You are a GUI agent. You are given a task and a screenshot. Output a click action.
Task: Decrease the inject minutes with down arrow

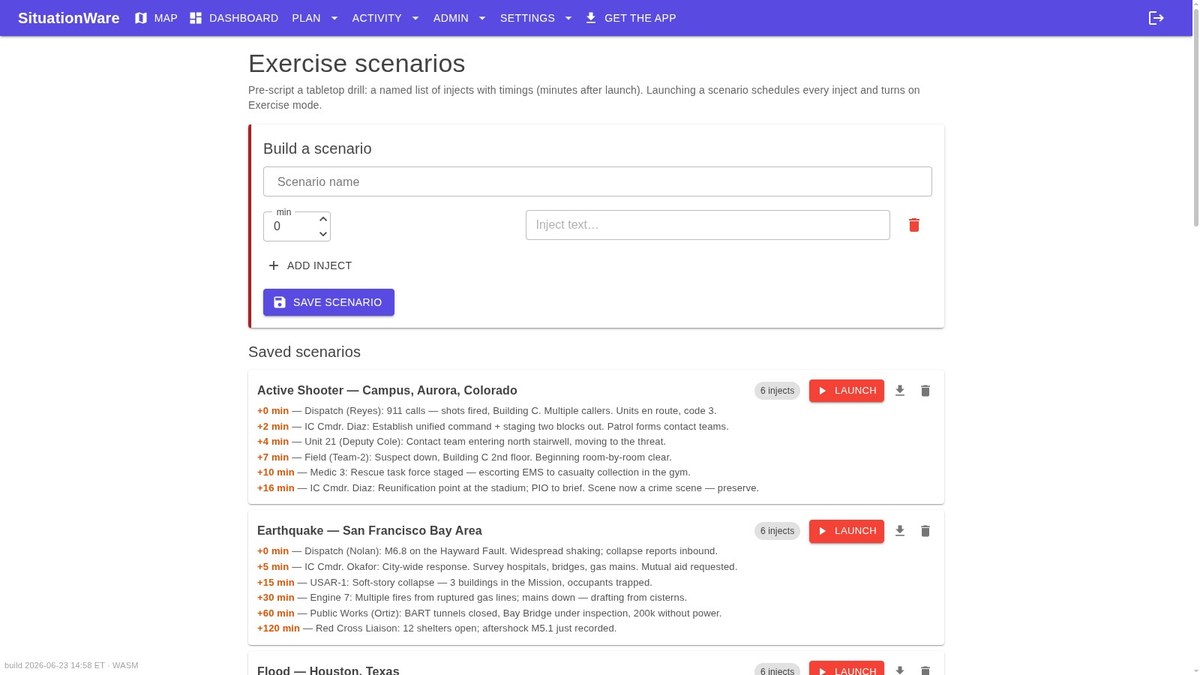323,234
